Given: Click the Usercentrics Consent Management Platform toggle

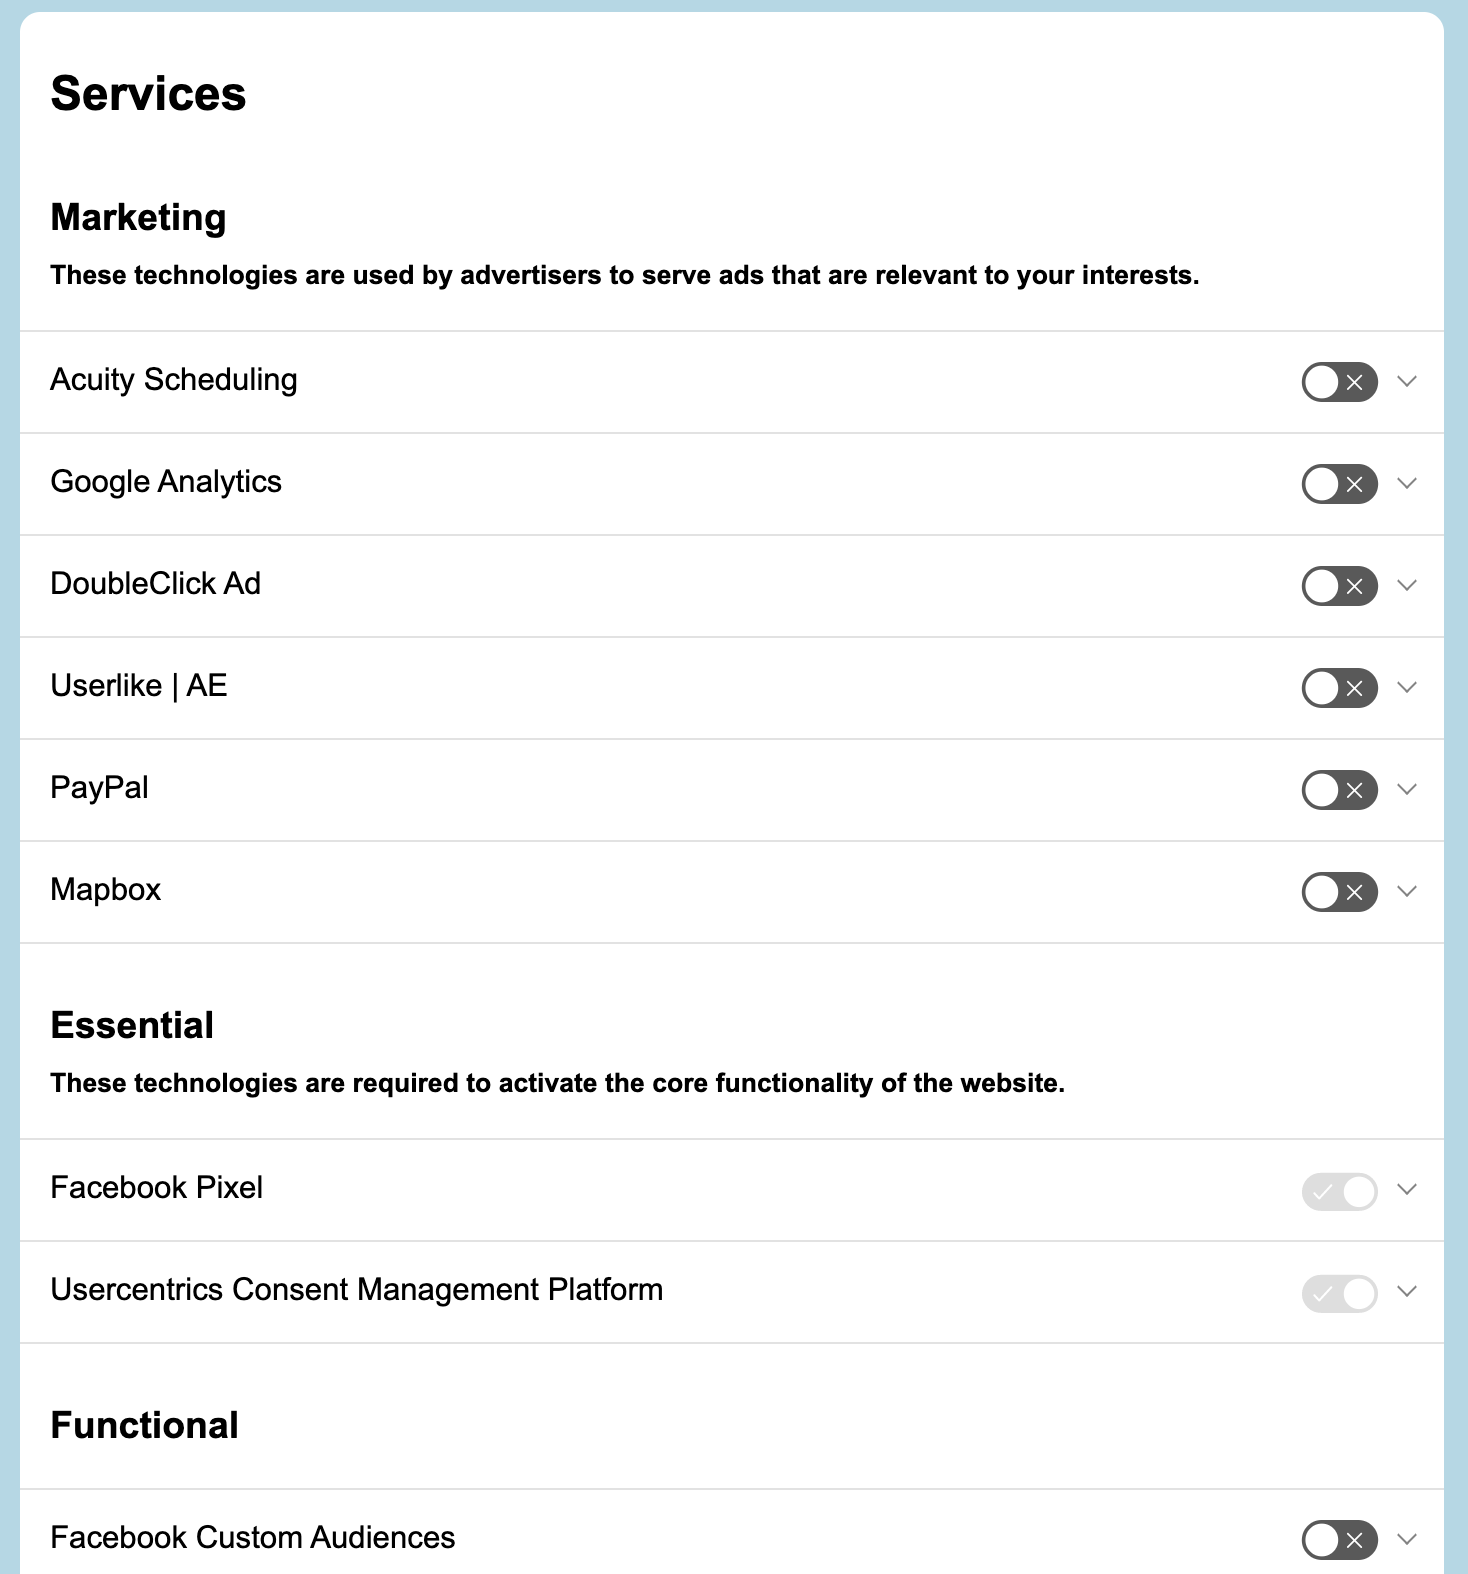Looking at the screenshot, I should [1339, 1292].
